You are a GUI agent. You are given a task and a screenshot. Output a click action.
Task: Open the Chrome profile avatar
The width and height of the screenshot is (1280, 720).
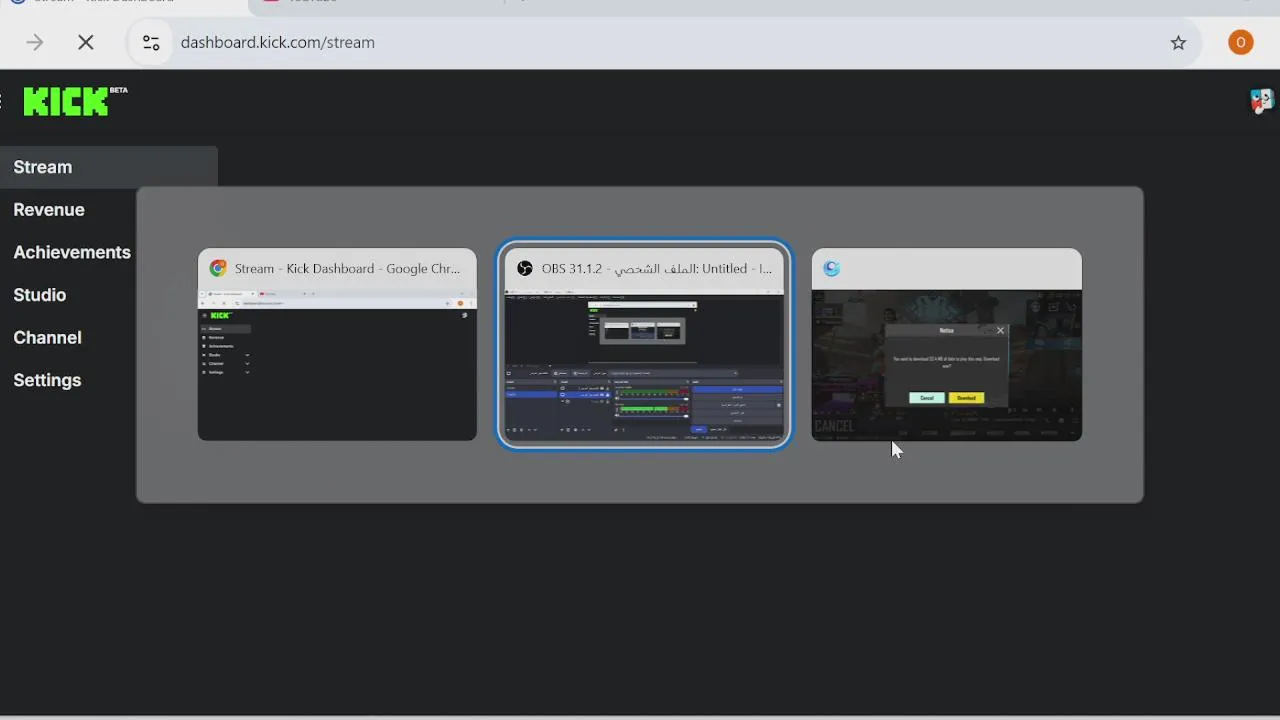[x=1240, y=42]
